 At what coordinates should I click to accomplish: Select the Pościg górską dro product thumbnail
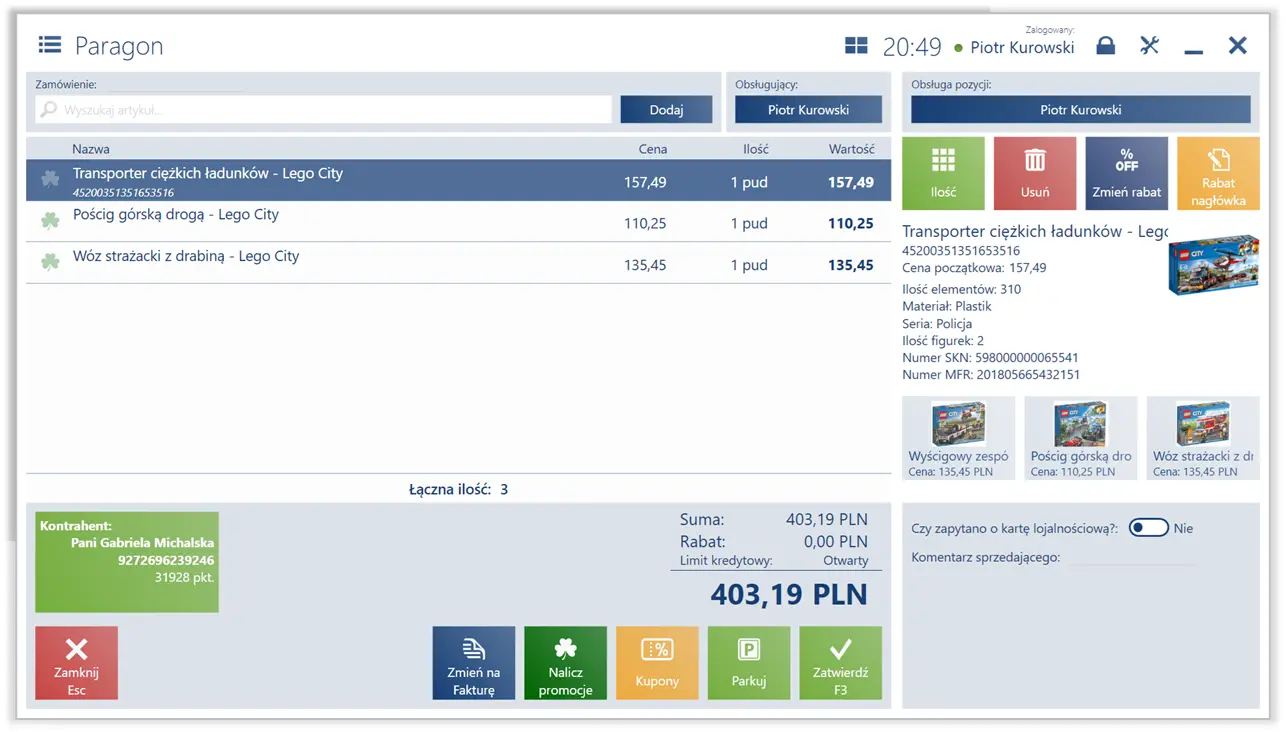1081,438
